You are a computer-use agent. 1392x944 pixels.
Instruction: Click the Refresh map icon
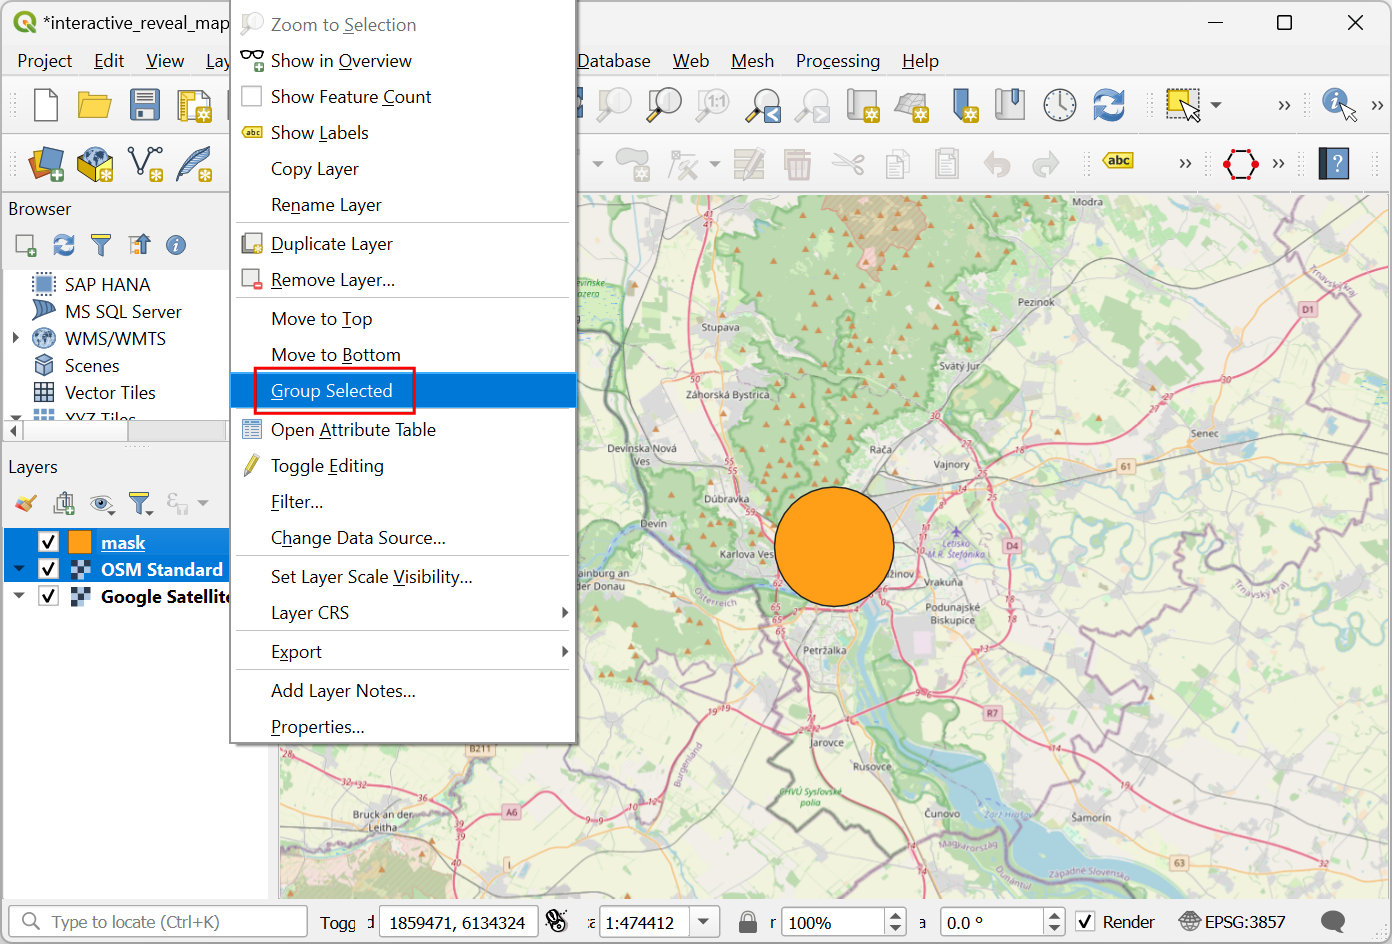[1108, 105]
